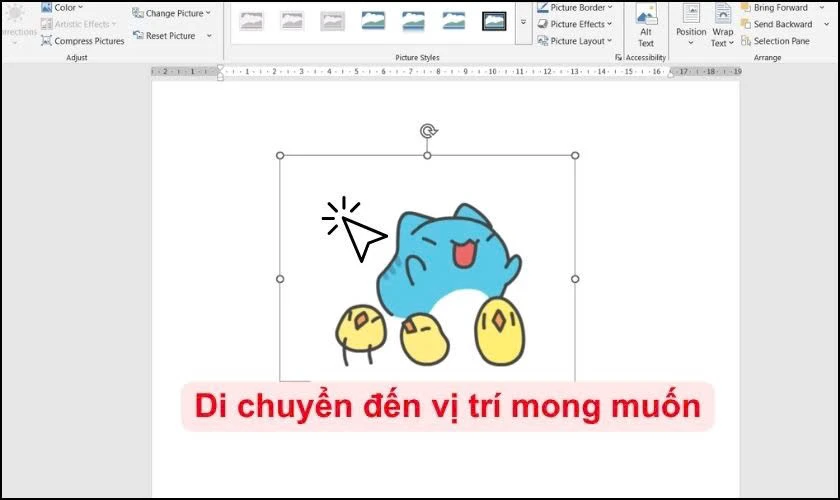Screen dimensions: 840x500
Task: Open Artistic Effects dropdown
Action: coord(78,24)
